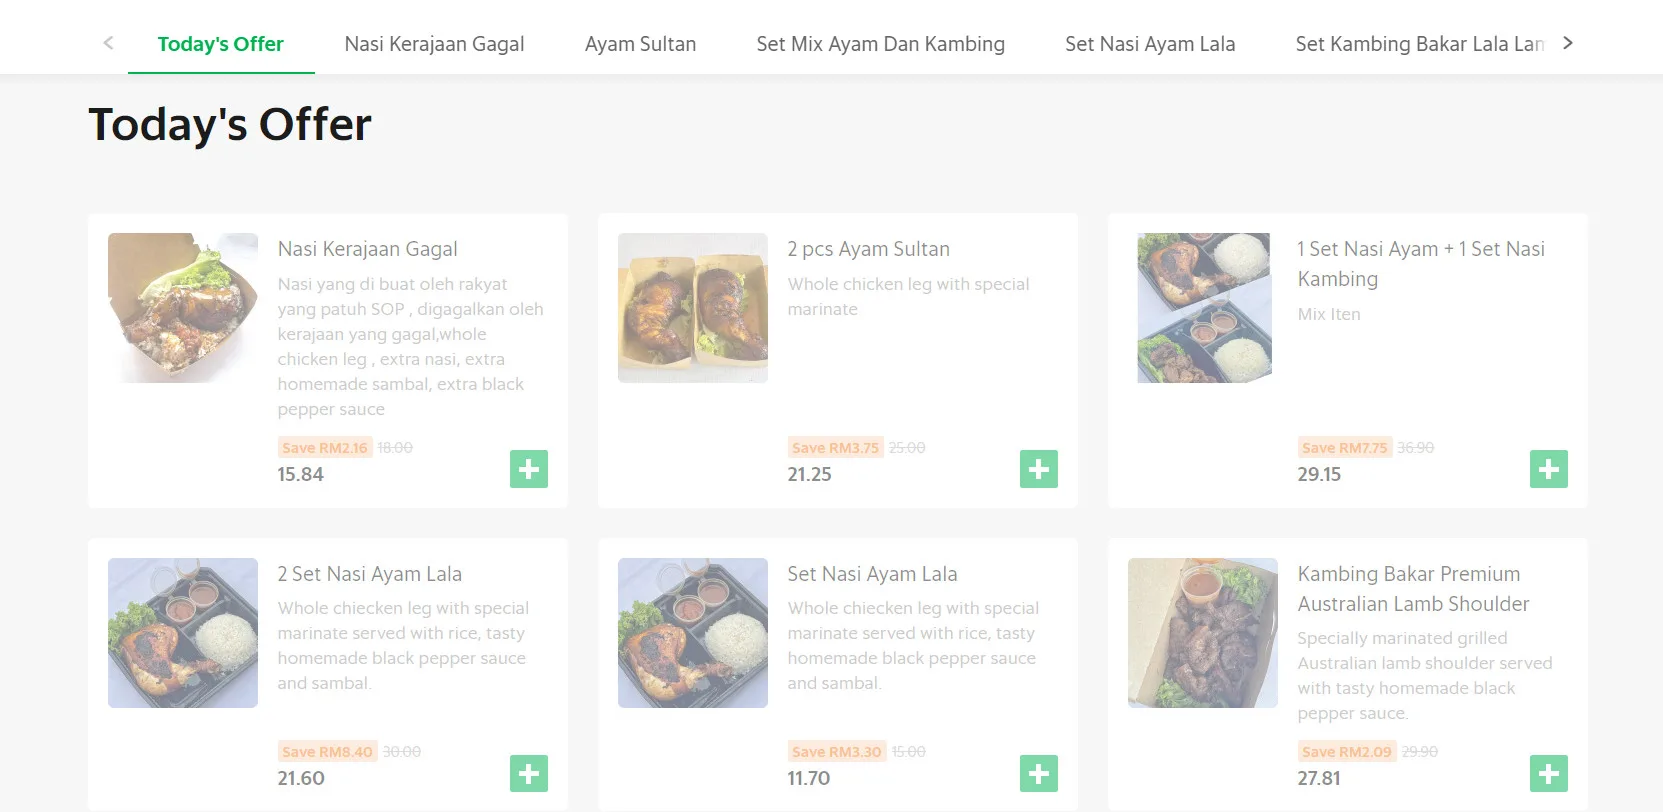The width and height of the screenshot is (1663, 812).
Task: Add Nasi Ayam + Nasi Kambing set
Action: click(x=1548, y=469)
